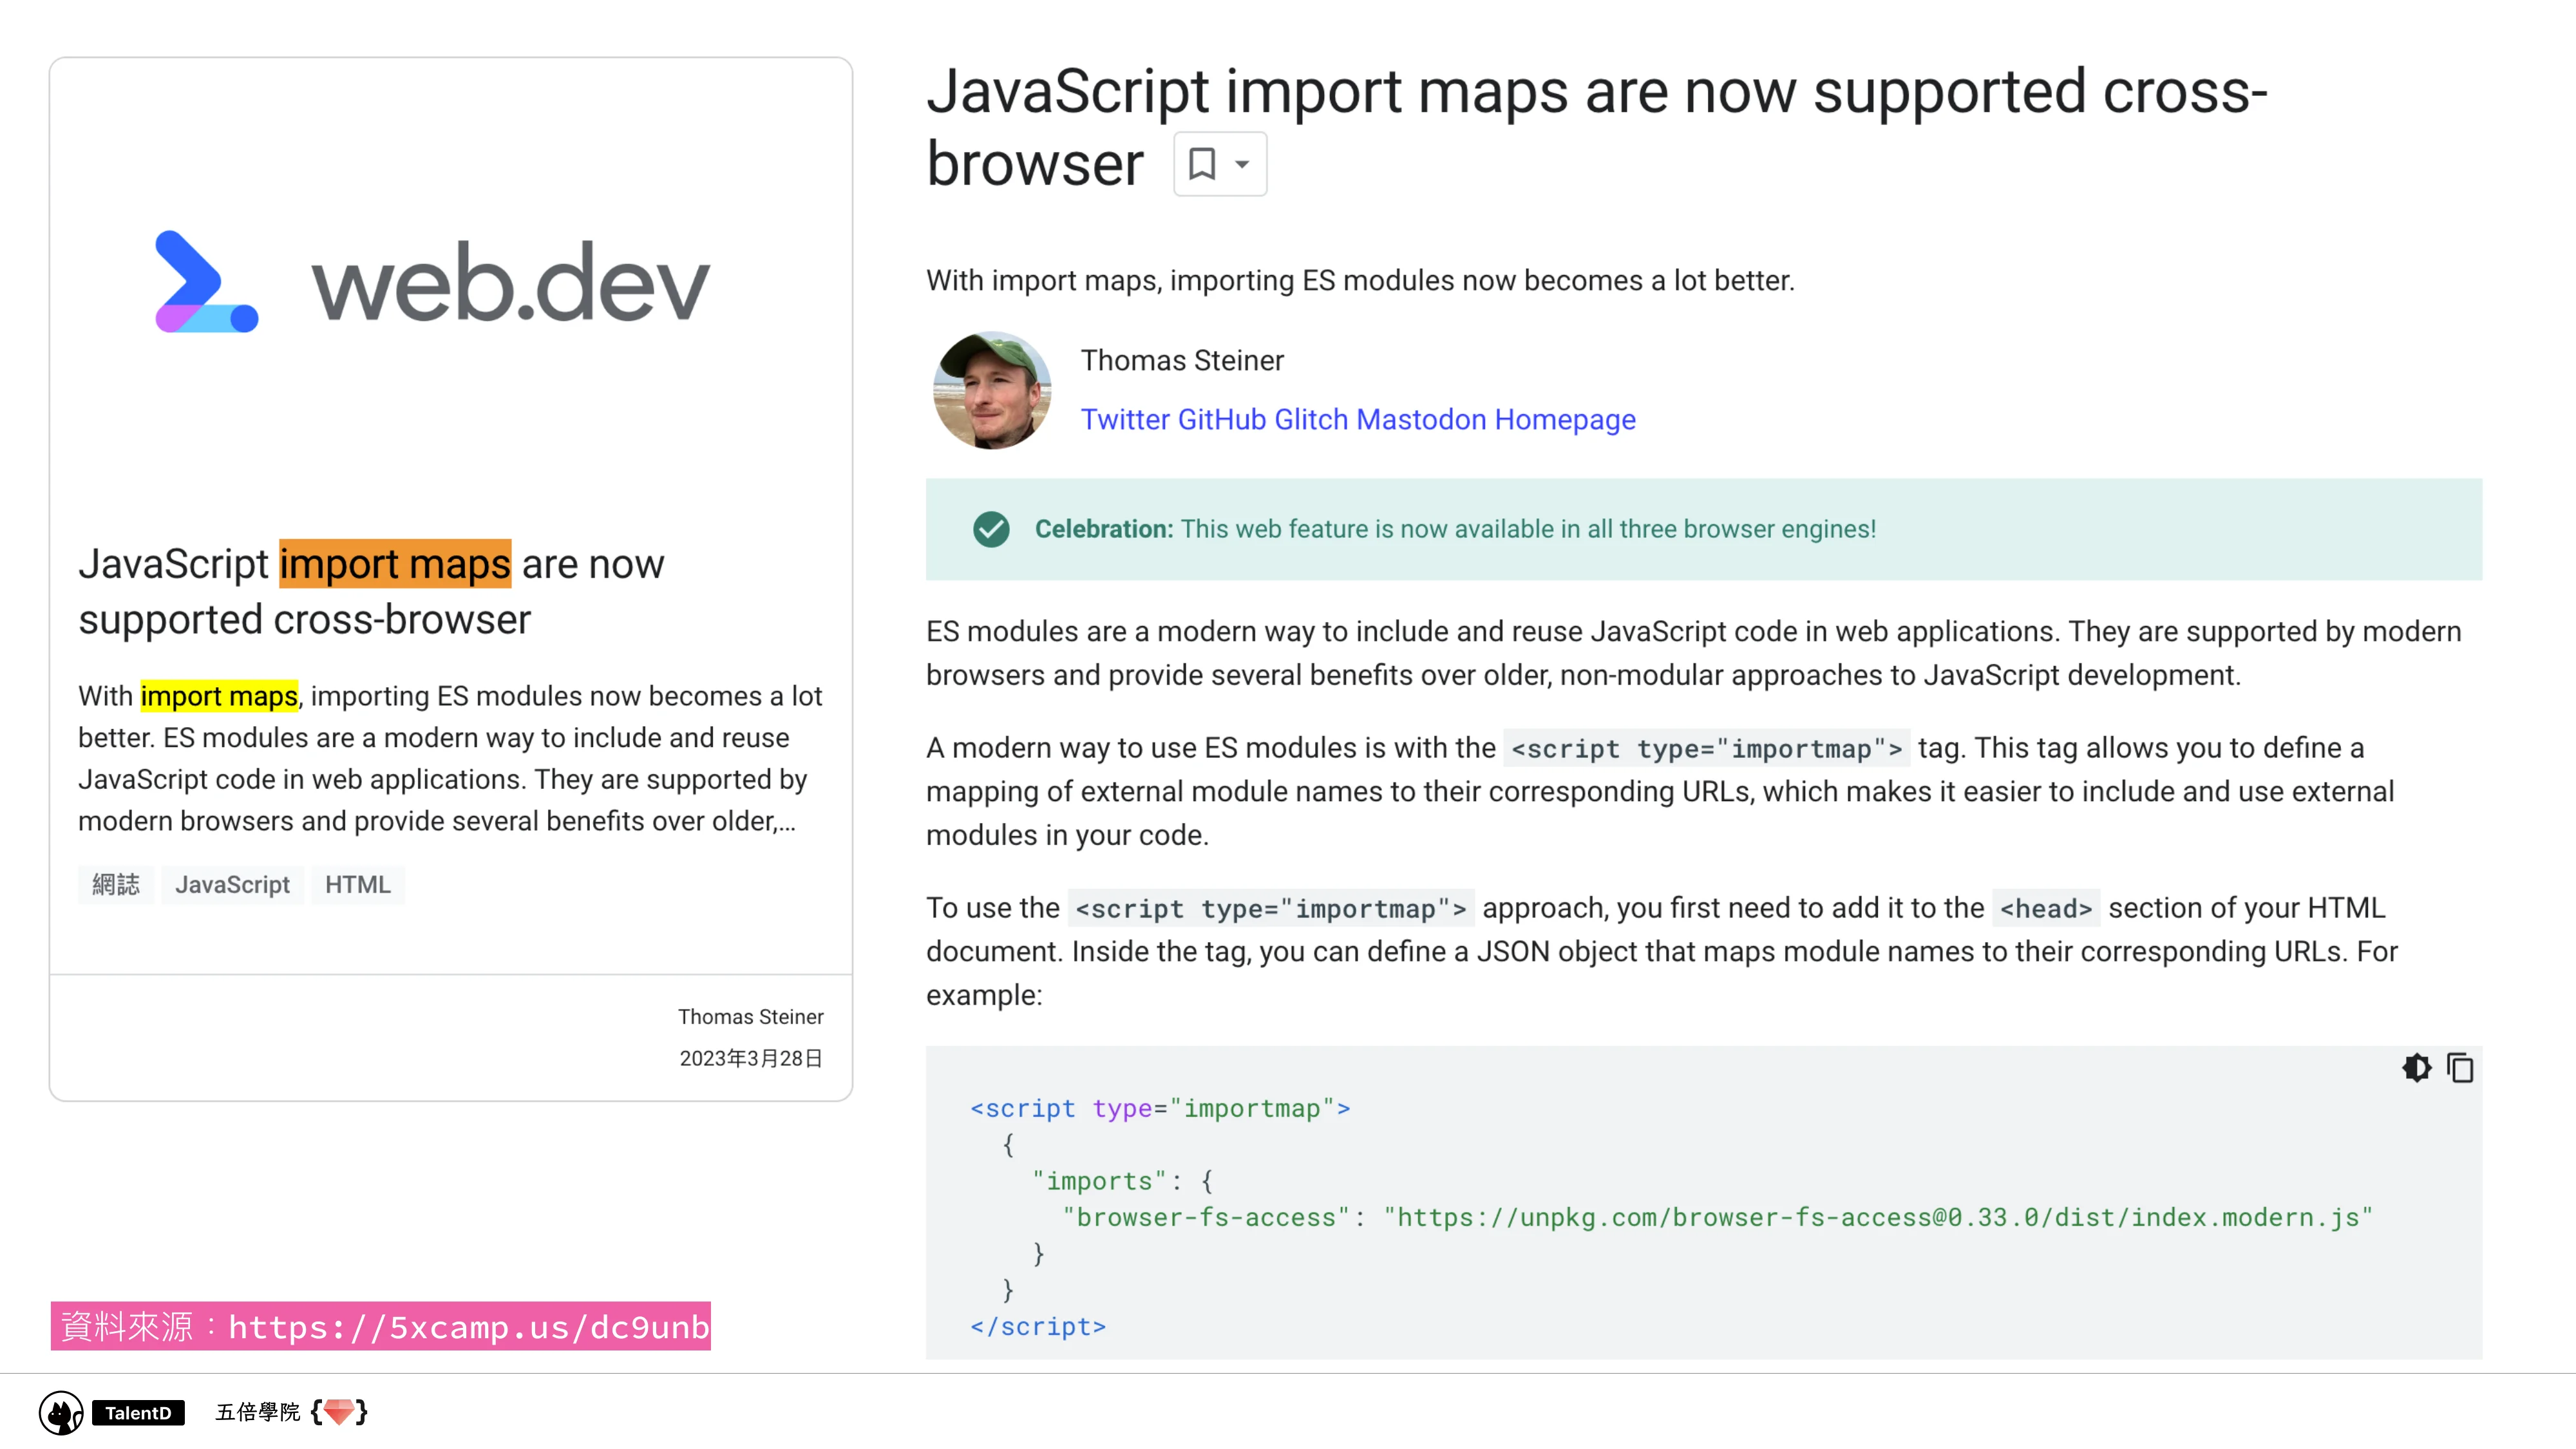
Task: Click the TalentD badge in footer
Action: pos(138,1412)
